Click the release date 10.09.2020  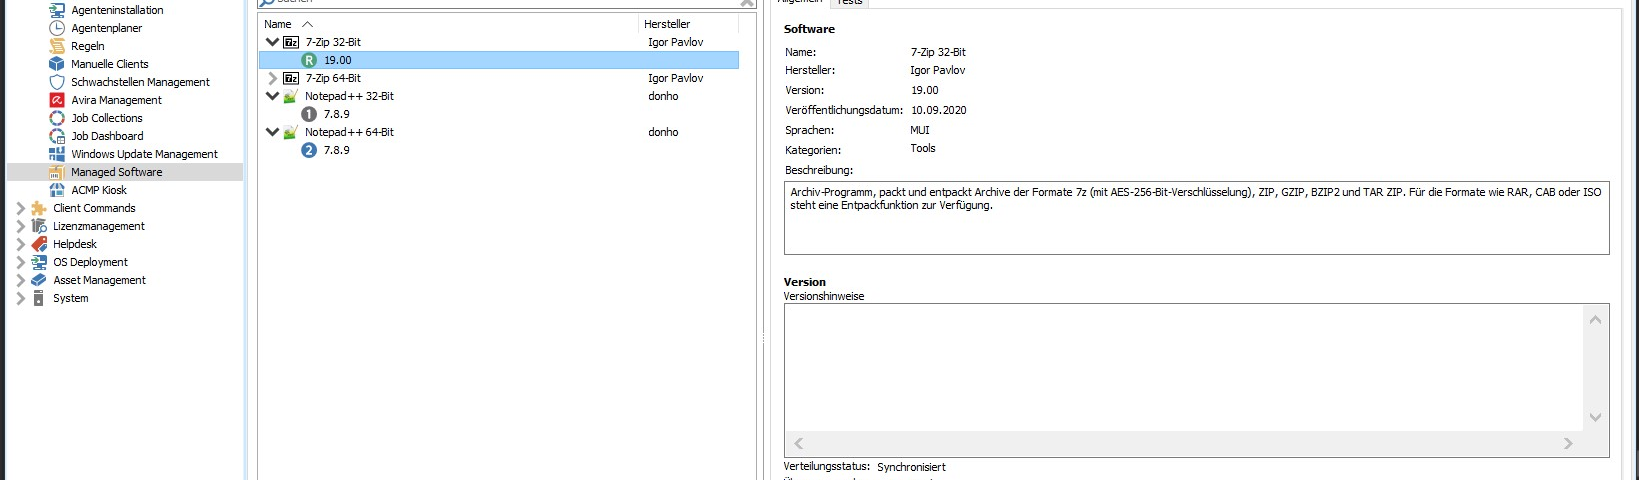pos(938,110)
